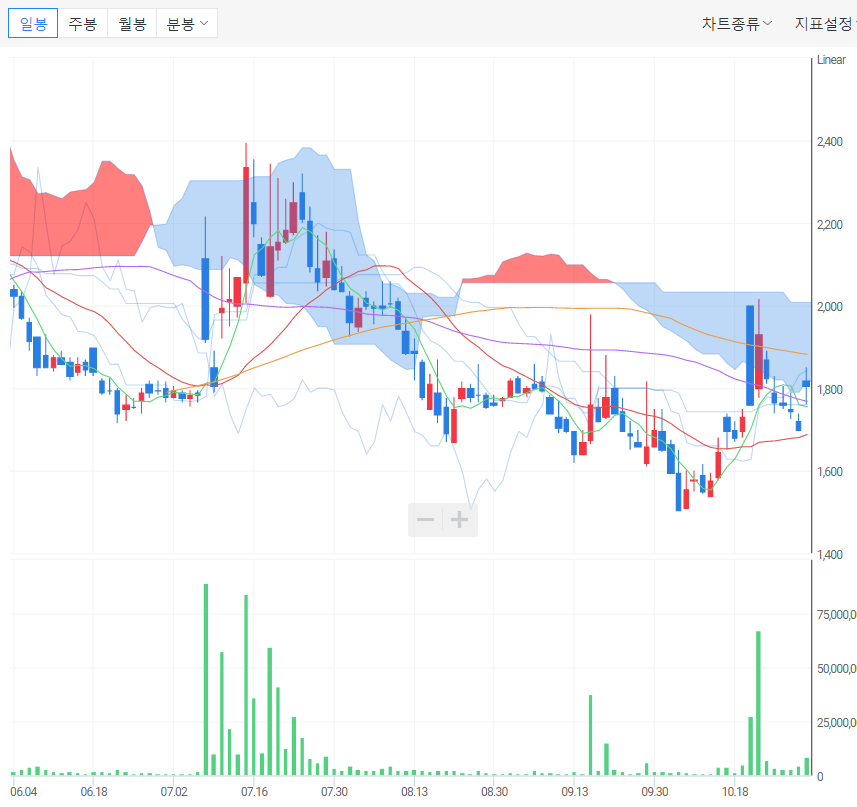Open the 차트종류 chart type dropdown
This screenshot has width=857, height=807.
737,23
